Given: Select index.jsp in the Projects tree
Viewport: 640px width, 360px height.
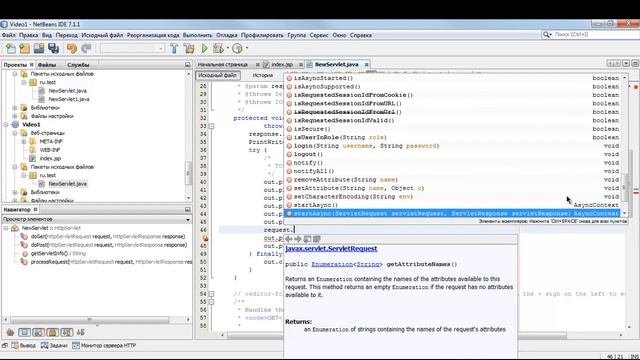Looking at the screenshot, I should click(x=50, y=158).
